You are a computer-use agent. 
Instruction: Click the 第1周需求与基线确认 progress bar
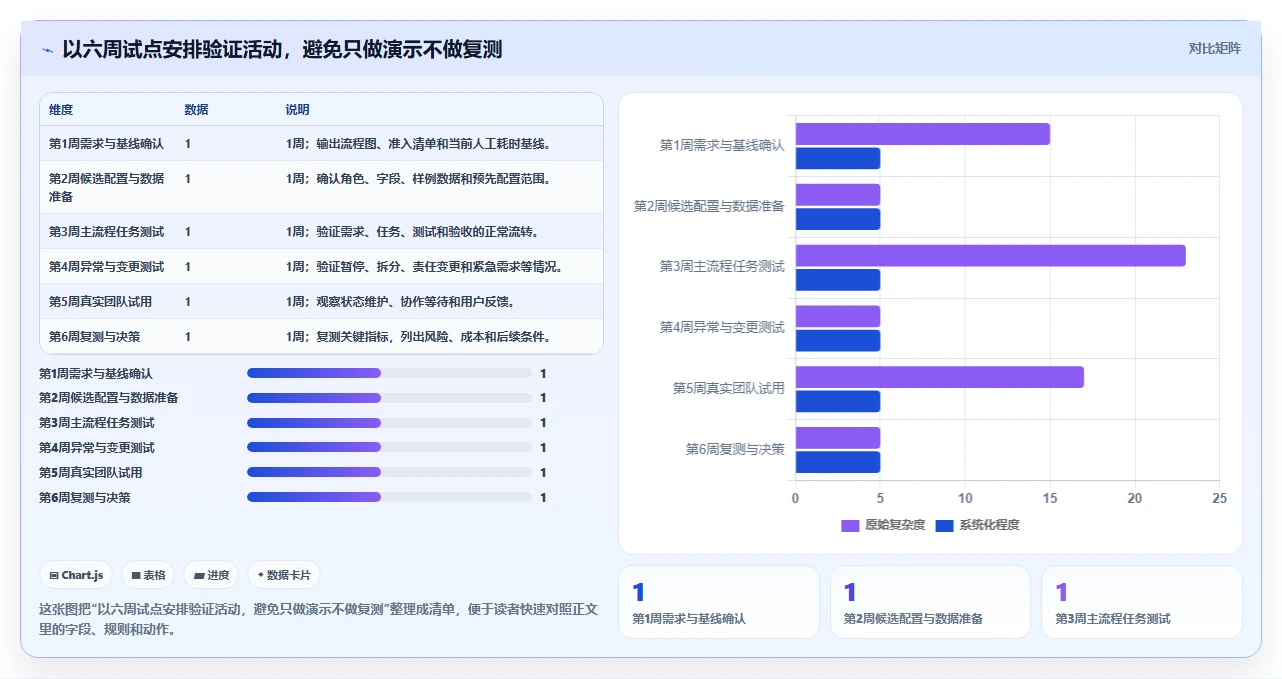(x=389, y=373)
